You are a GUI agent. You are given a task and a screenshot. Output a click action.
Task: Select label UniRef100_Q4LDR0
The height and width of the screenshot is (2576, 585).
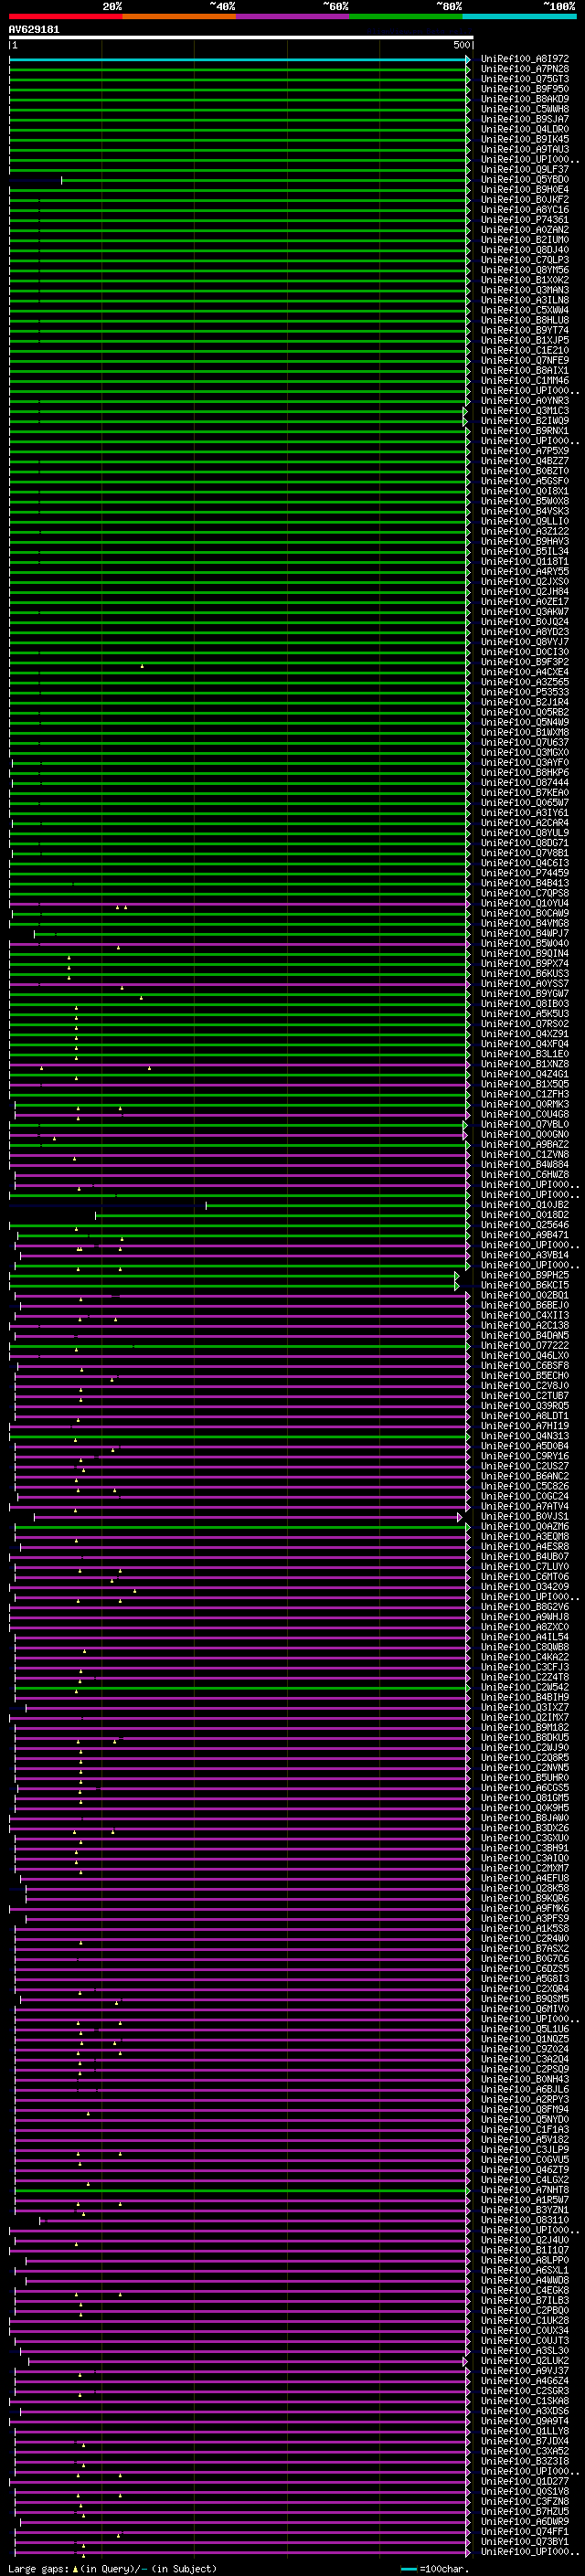[525, 129]
